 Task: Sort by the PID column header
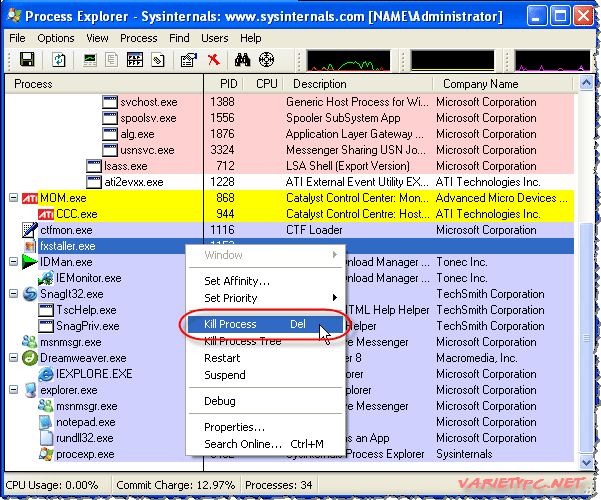point(224,84)
